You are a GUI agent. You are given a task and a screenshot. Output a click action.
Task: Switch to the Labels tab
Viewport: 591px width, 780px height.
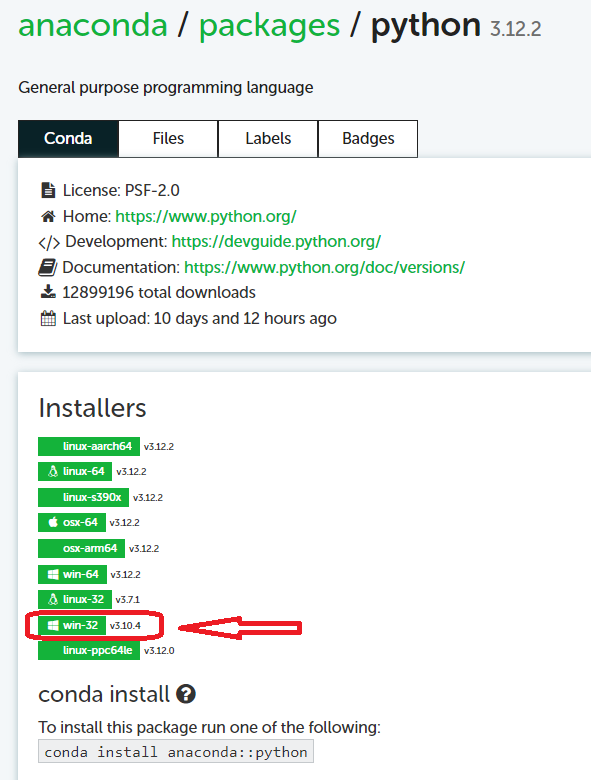[x=268, y=138]
